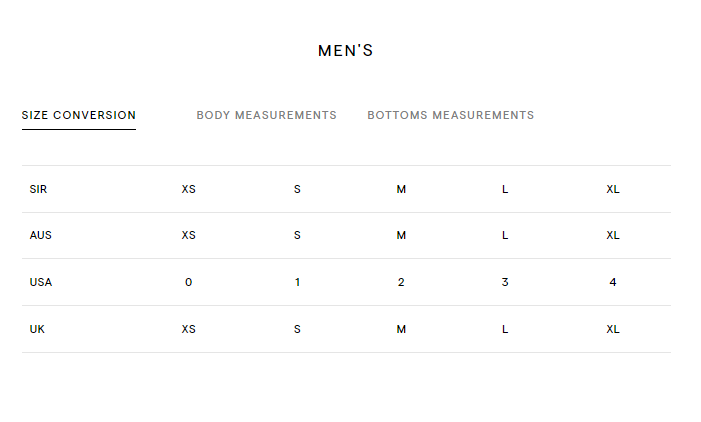This screenshot has width=701, height=422.
Task: Click XL in the UK row
Action: pyautogui.click(x=613, y=329)
